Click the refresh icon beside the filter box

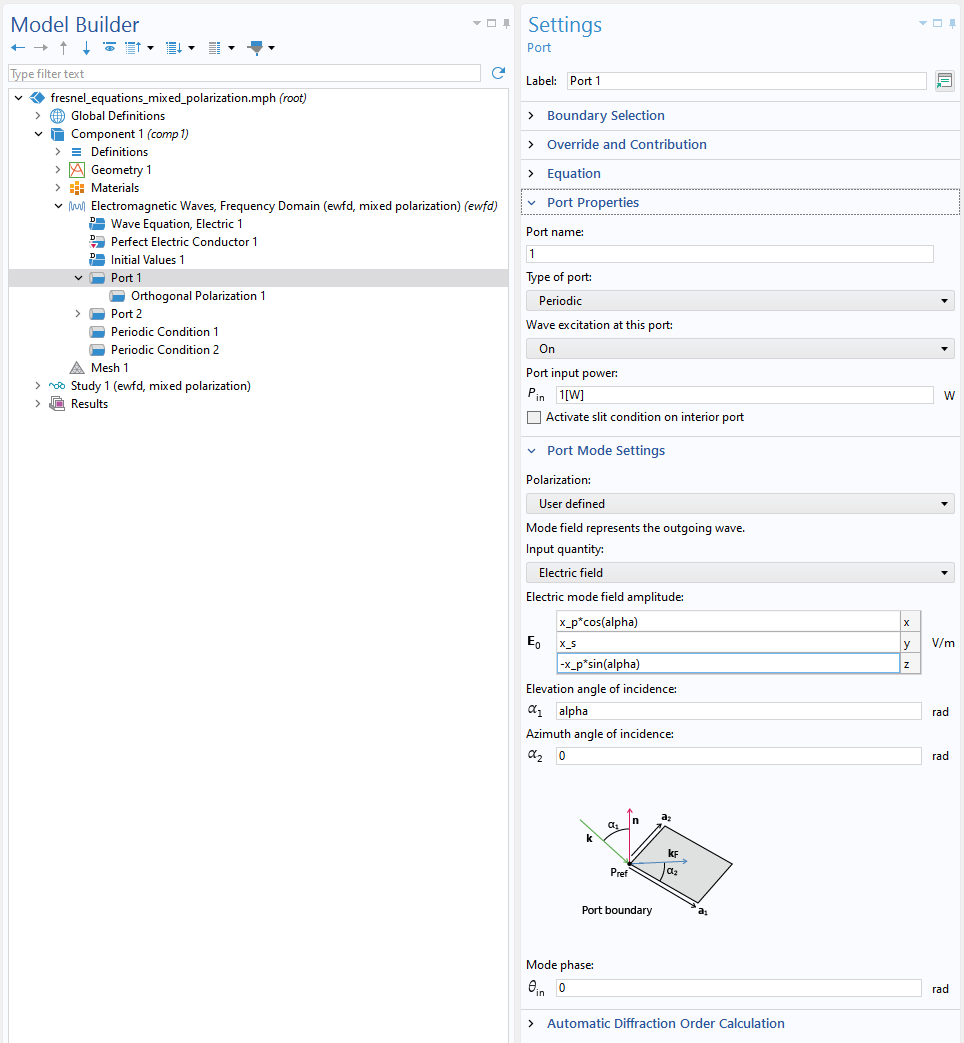tap(497, 73)
